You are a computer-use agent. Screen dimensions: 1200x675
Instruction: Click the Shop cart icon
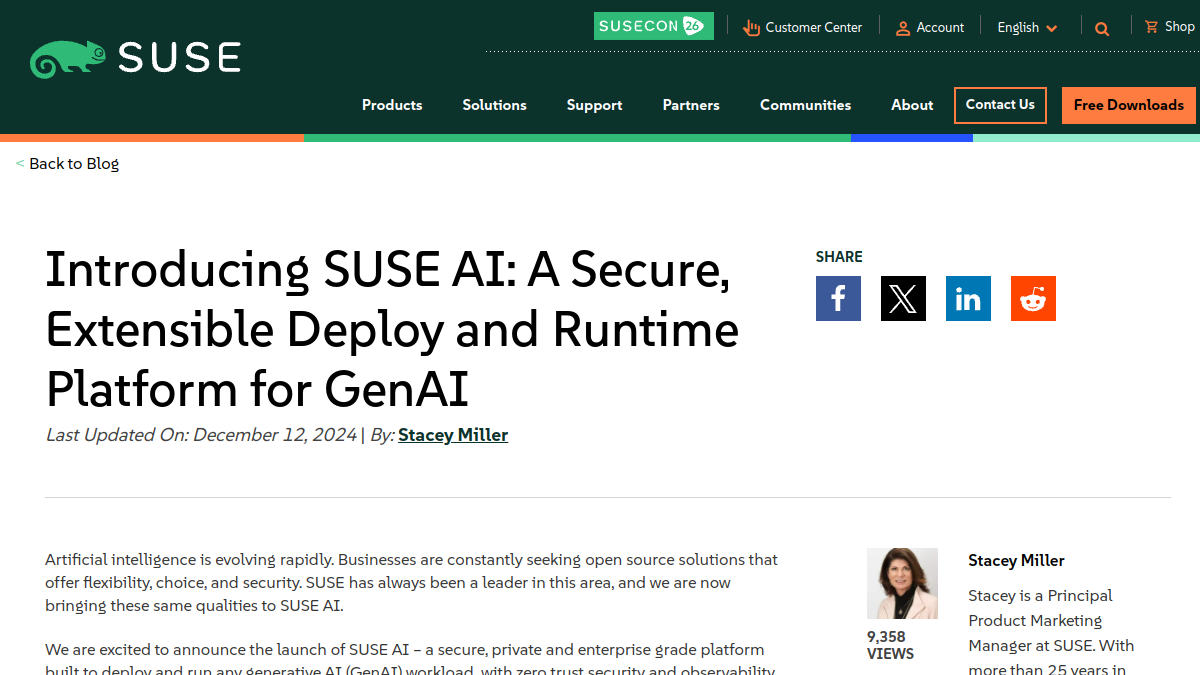pyautogui.click(x=1152, y=27)
